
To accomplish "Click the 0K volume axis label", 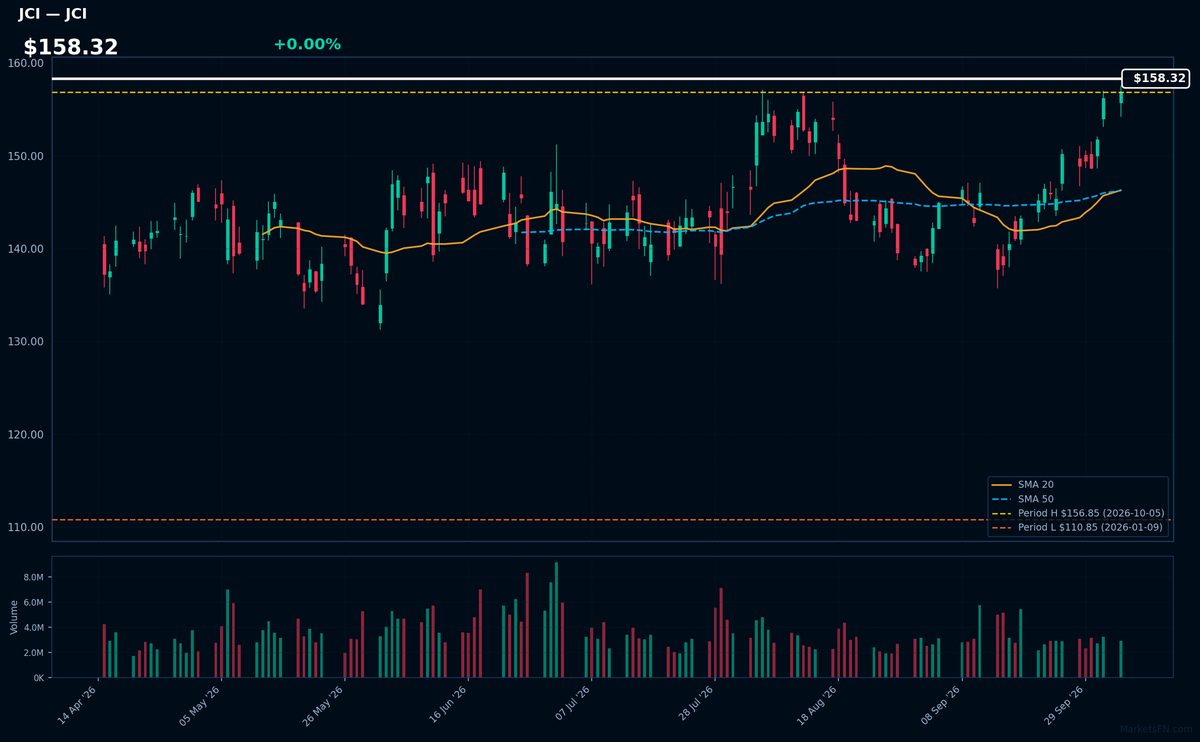I will point(38,678).
